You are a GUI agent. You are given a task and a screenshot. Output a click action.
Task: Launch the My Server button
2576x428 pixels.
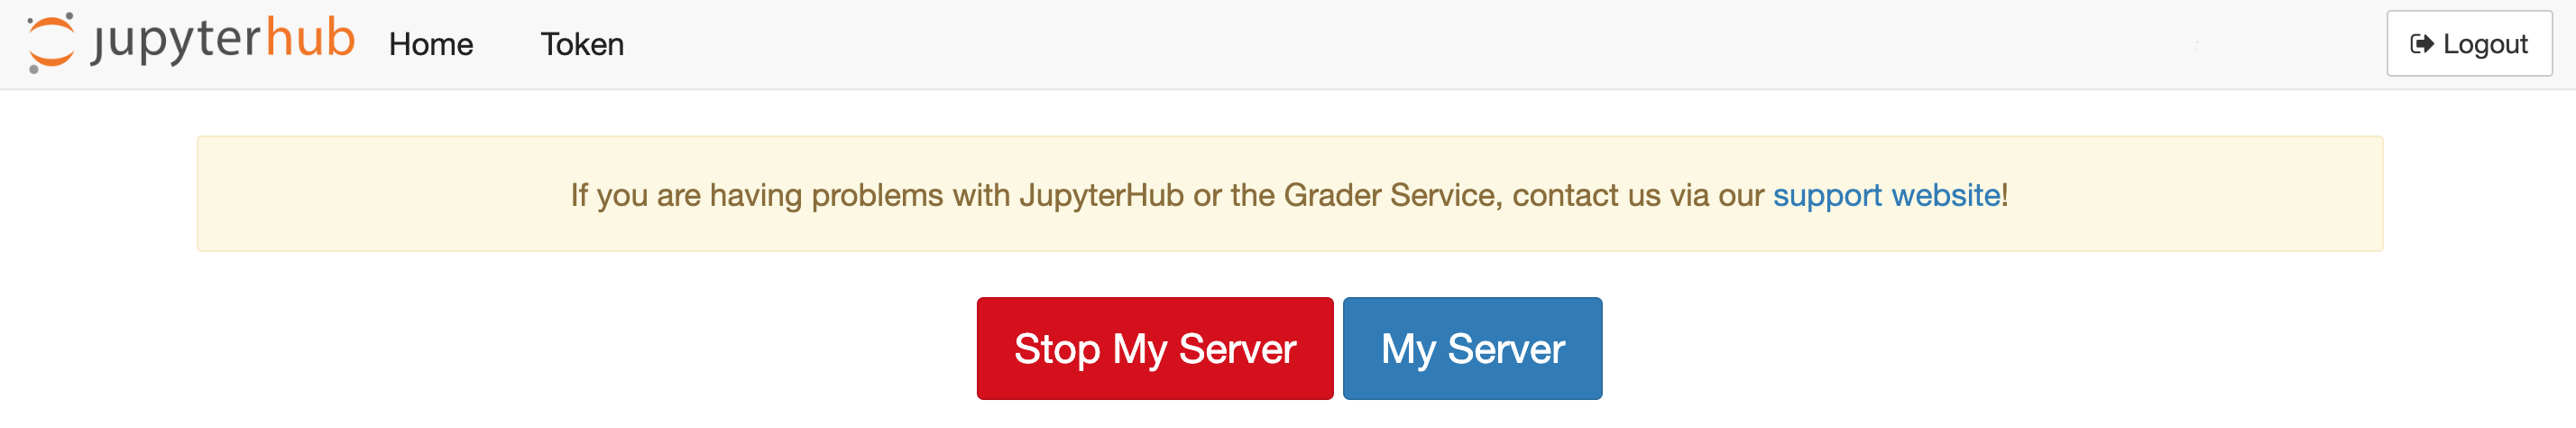coord(1472,348)
